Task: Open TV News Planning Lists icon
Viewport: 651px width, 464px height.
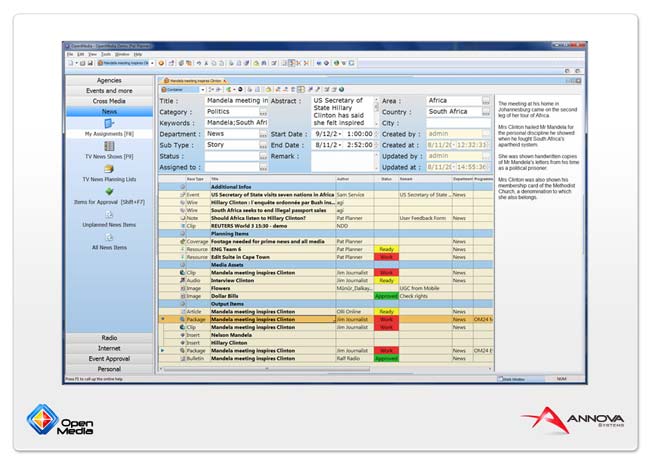Action: [x=109, y=169]
